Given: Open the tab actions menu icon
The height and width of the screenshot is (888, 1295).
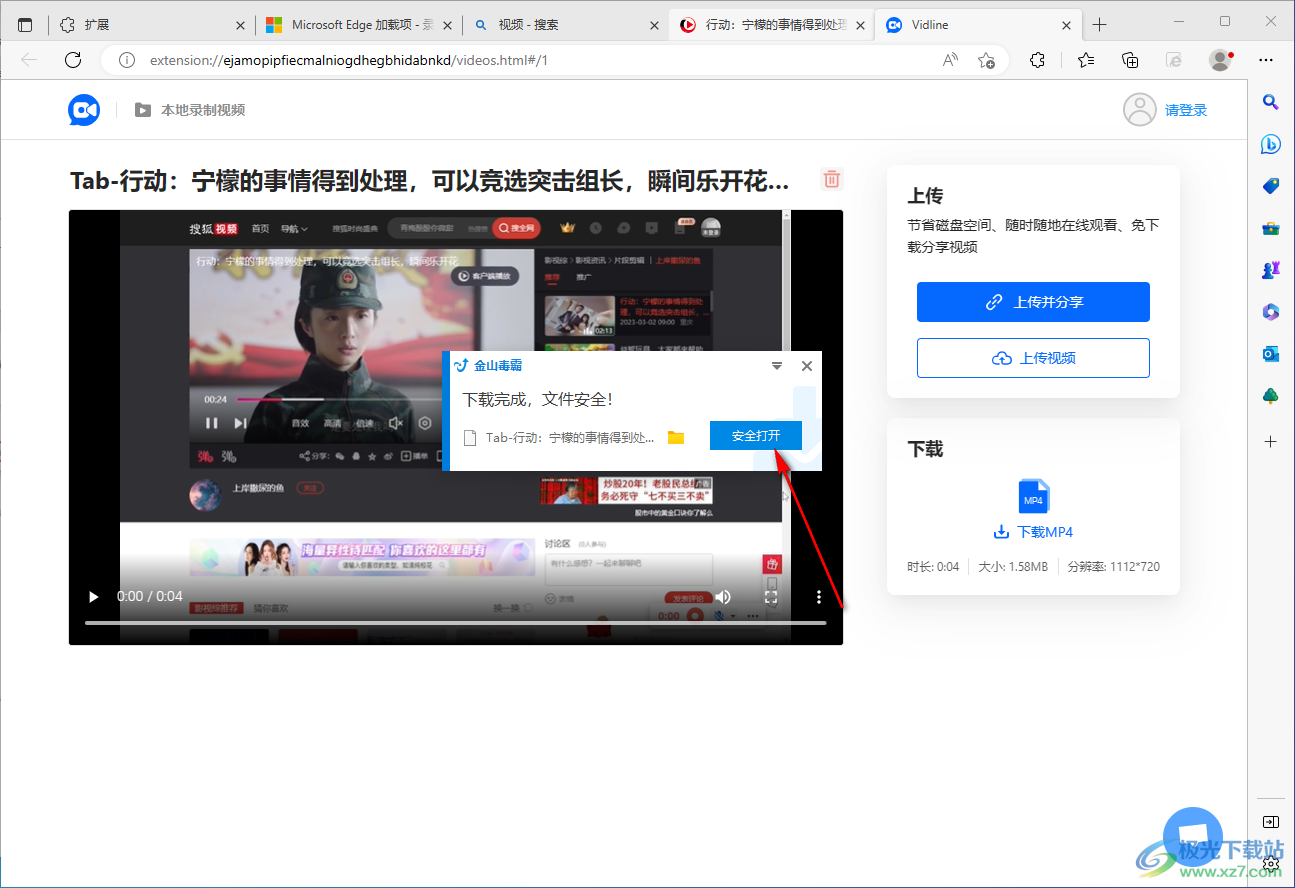Looking at the screenshot, I should (25, 25).
